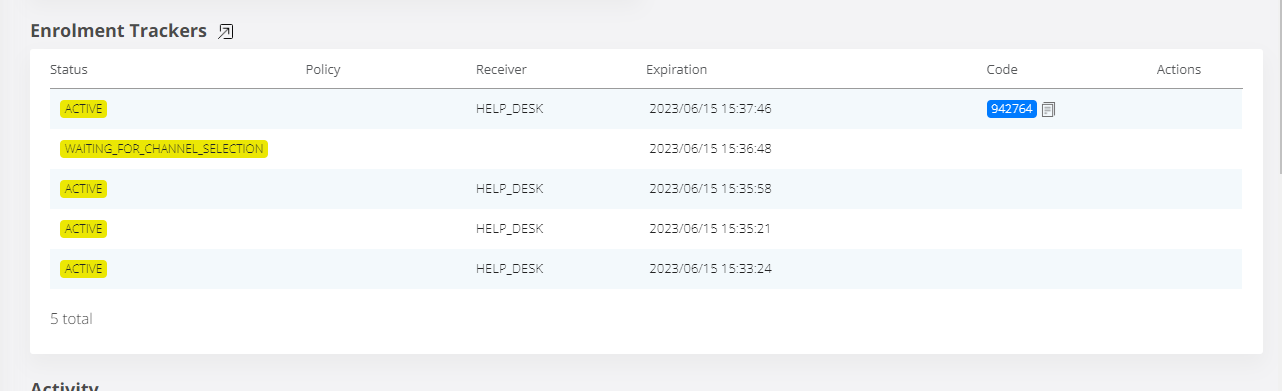Select the ACTIVE badge expiring 15:35:21
The width and height of the screenshot is (1282, 391).
pyautogui.click(x=84, y=229)
